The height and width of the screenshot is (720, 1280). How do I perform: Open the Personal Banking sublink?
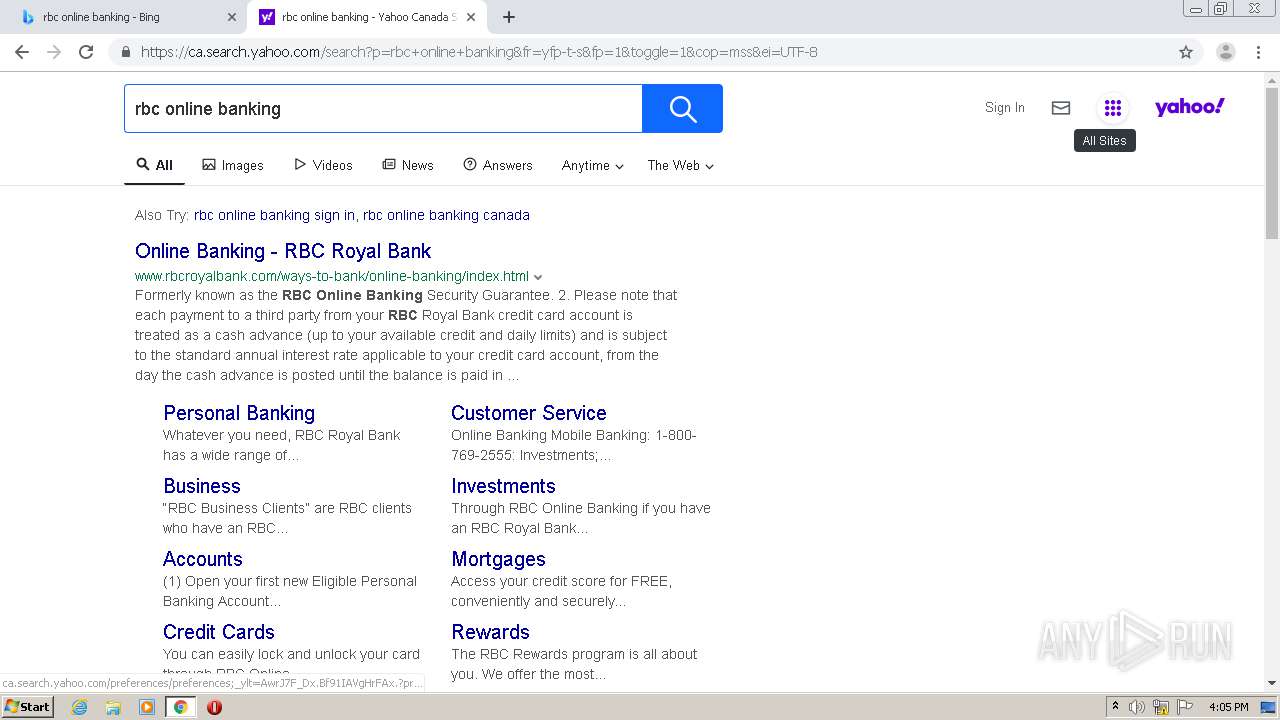239,413
